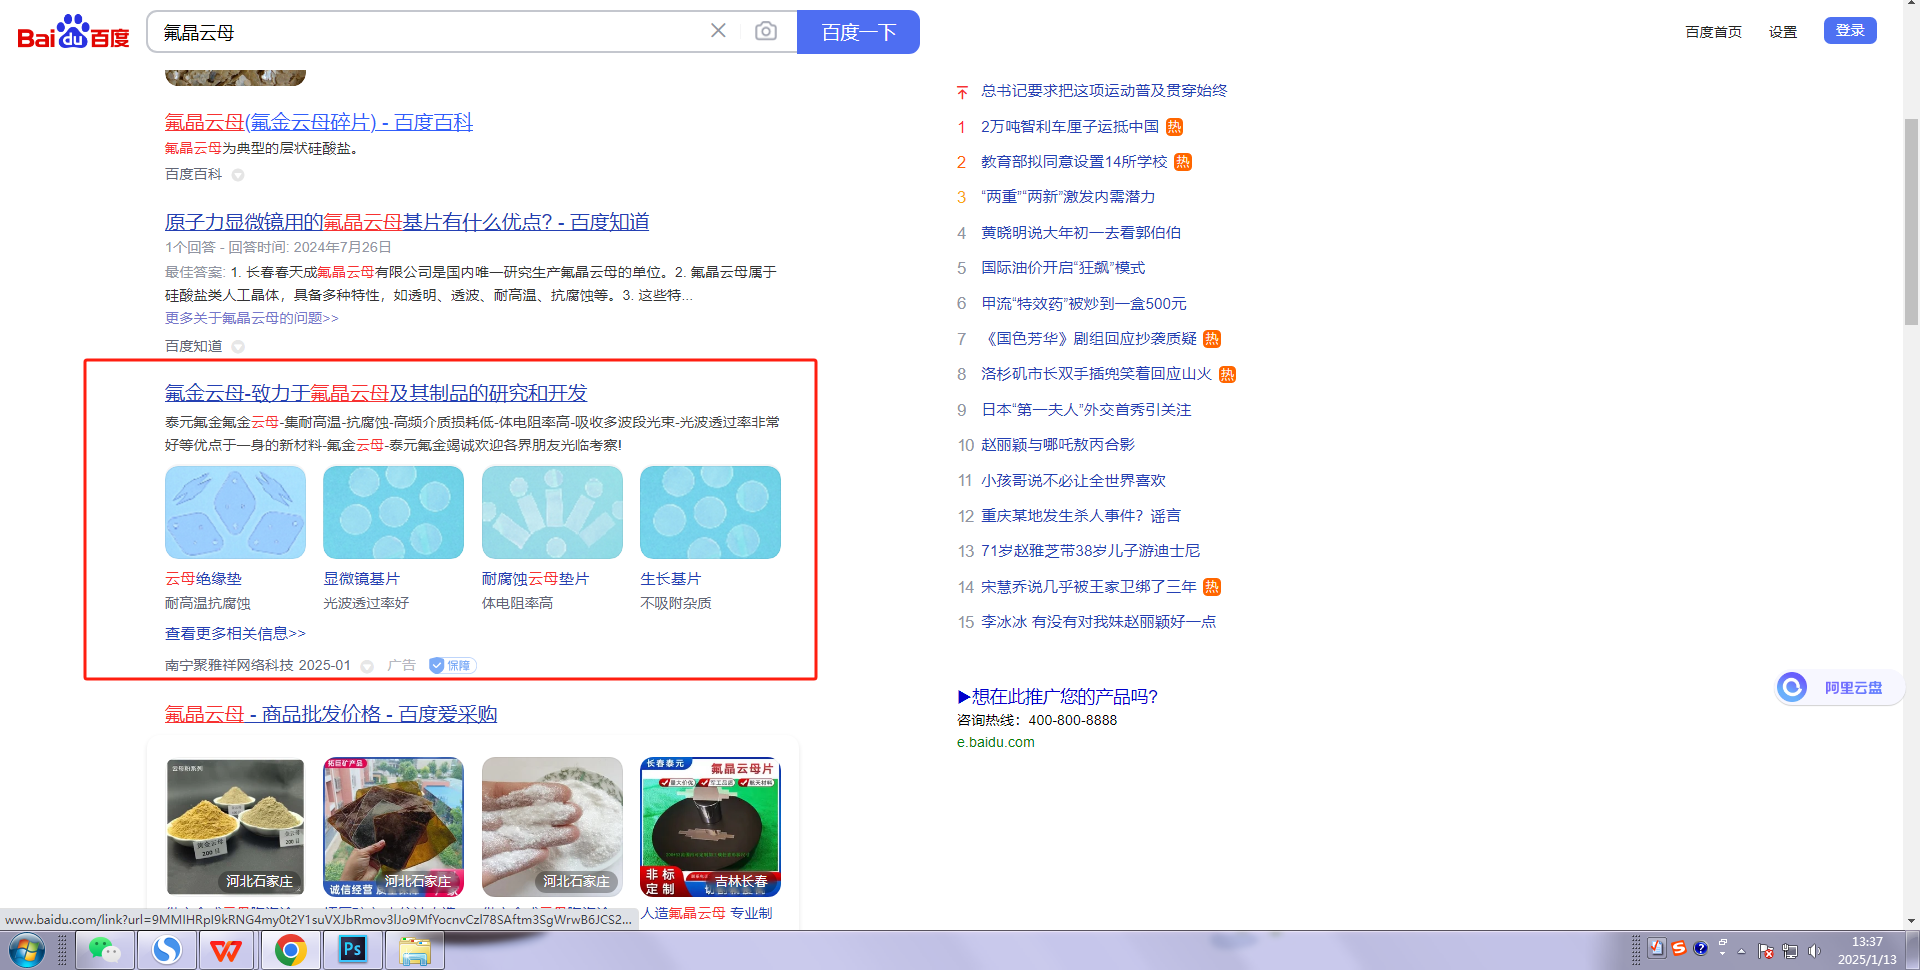Open WeChat from the taskbar

click(104, 950)
